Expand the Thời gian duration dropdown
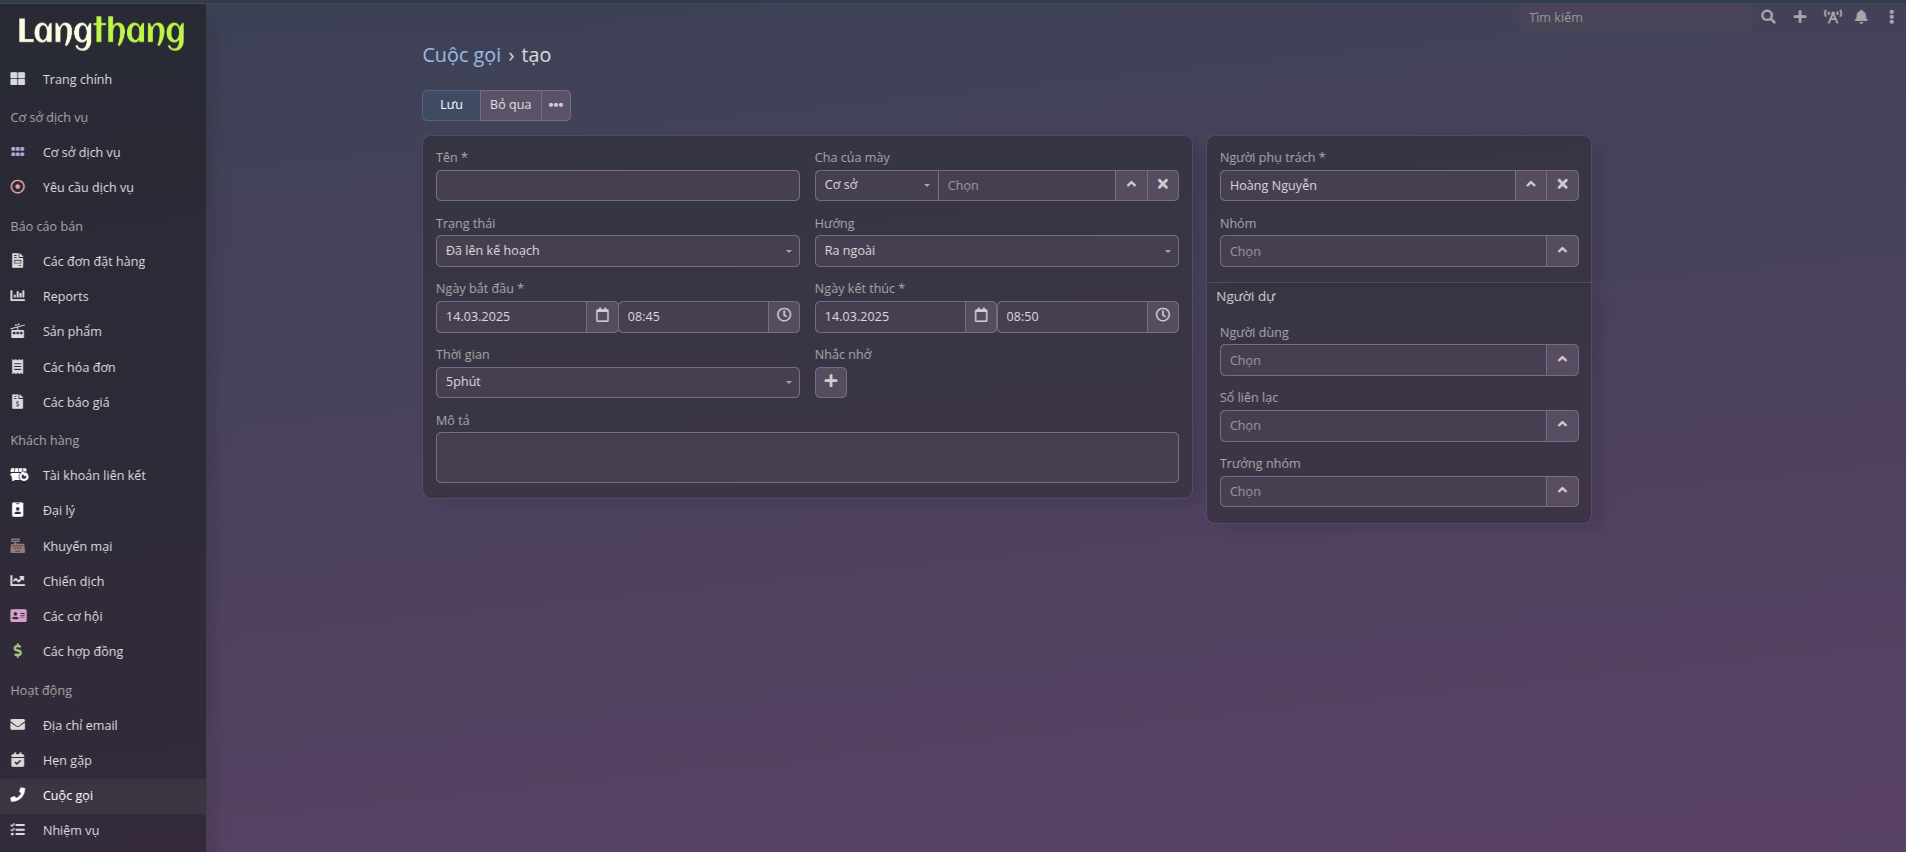The image size is (1906, 852). point(617,382)
